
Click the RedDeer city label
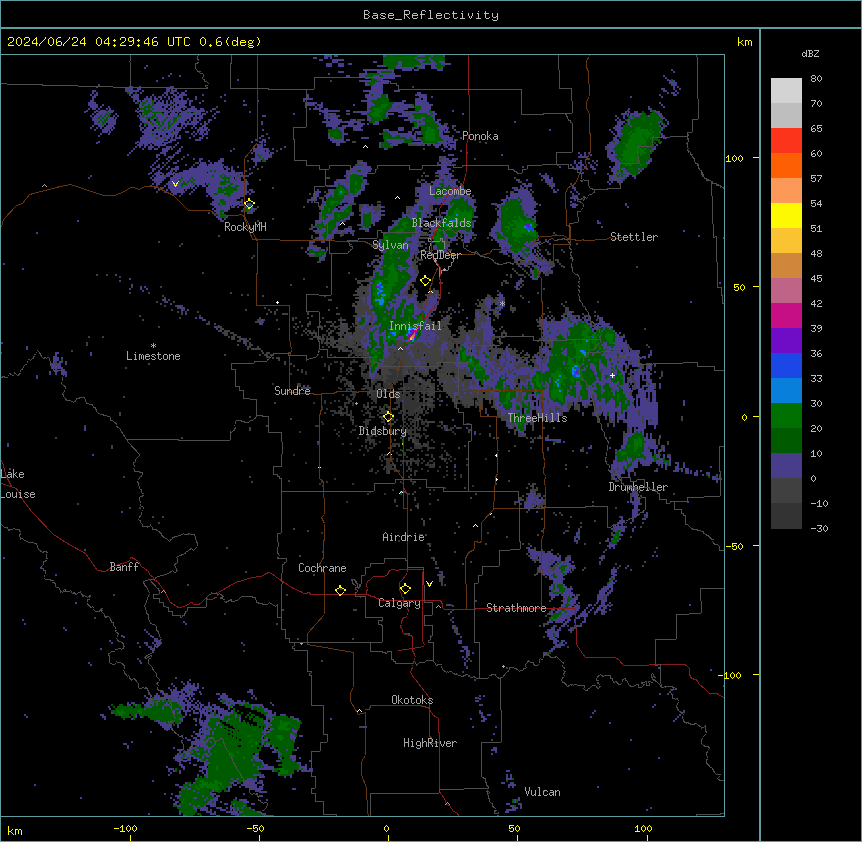point(440,255)
